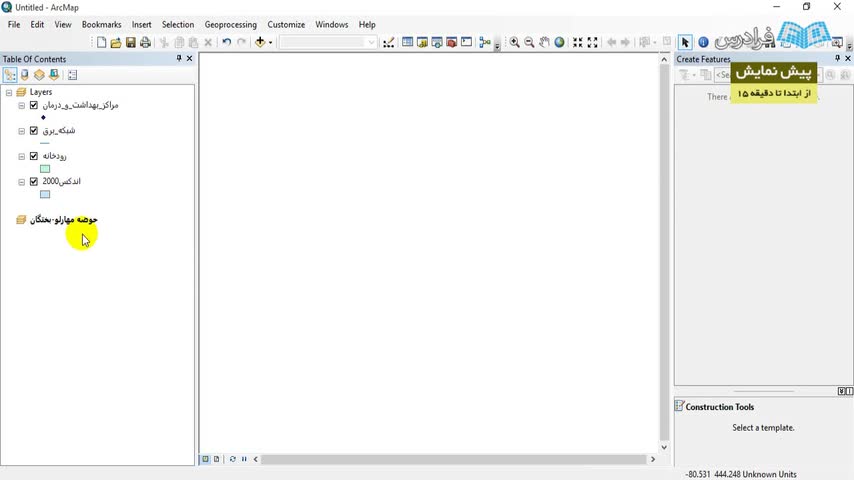
Task: Select the Zoom In tool
Action: click(x=514, y=42)
